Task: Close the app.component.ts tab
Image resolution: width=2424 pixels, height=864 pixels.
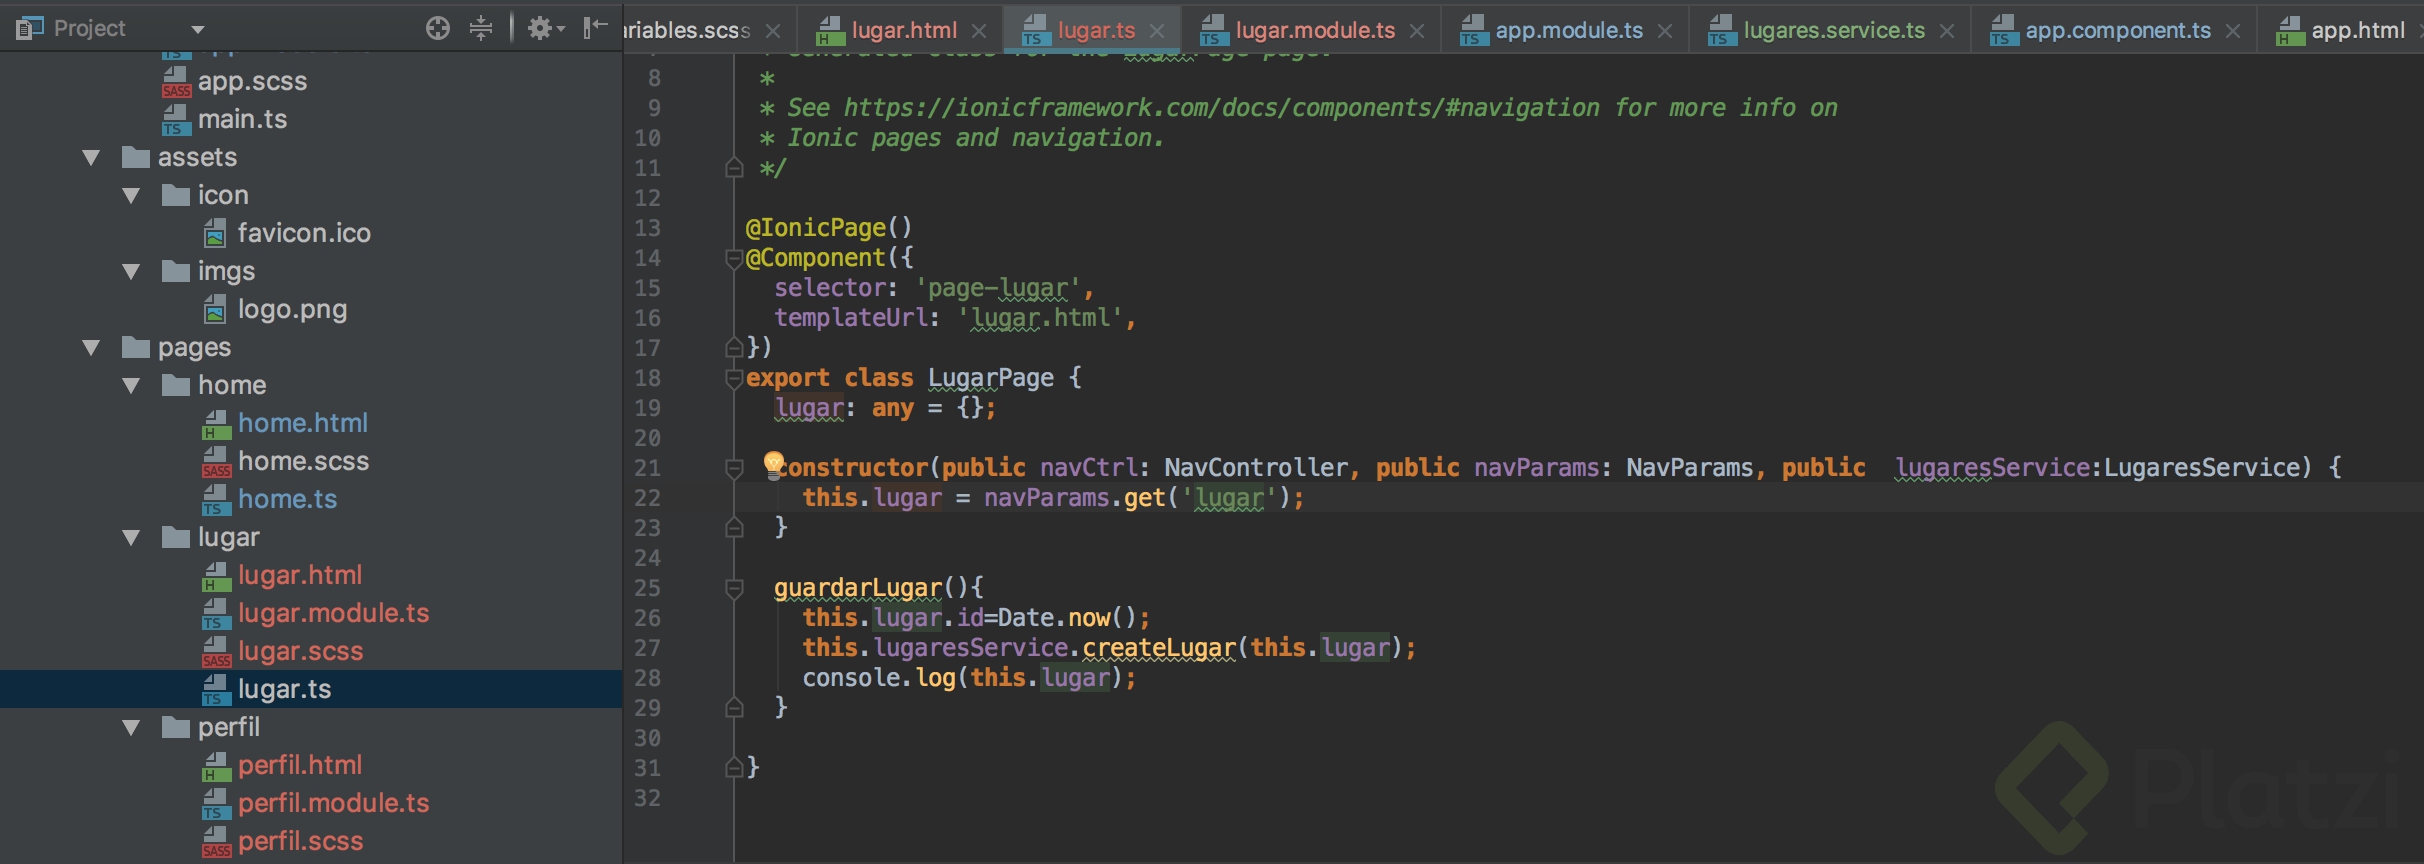Action: point(2233,31)
